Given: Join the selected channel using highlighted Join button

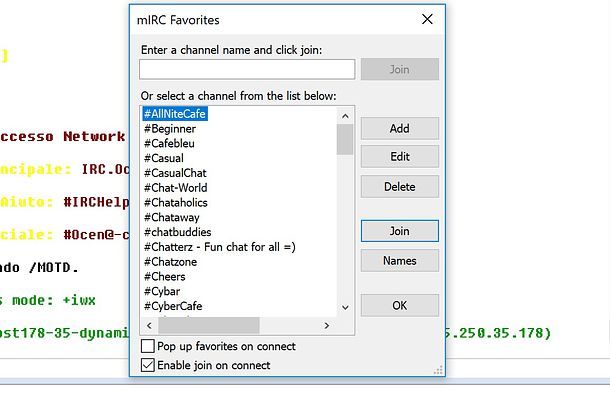Looking at the screenshot, I should click(400, 231).
